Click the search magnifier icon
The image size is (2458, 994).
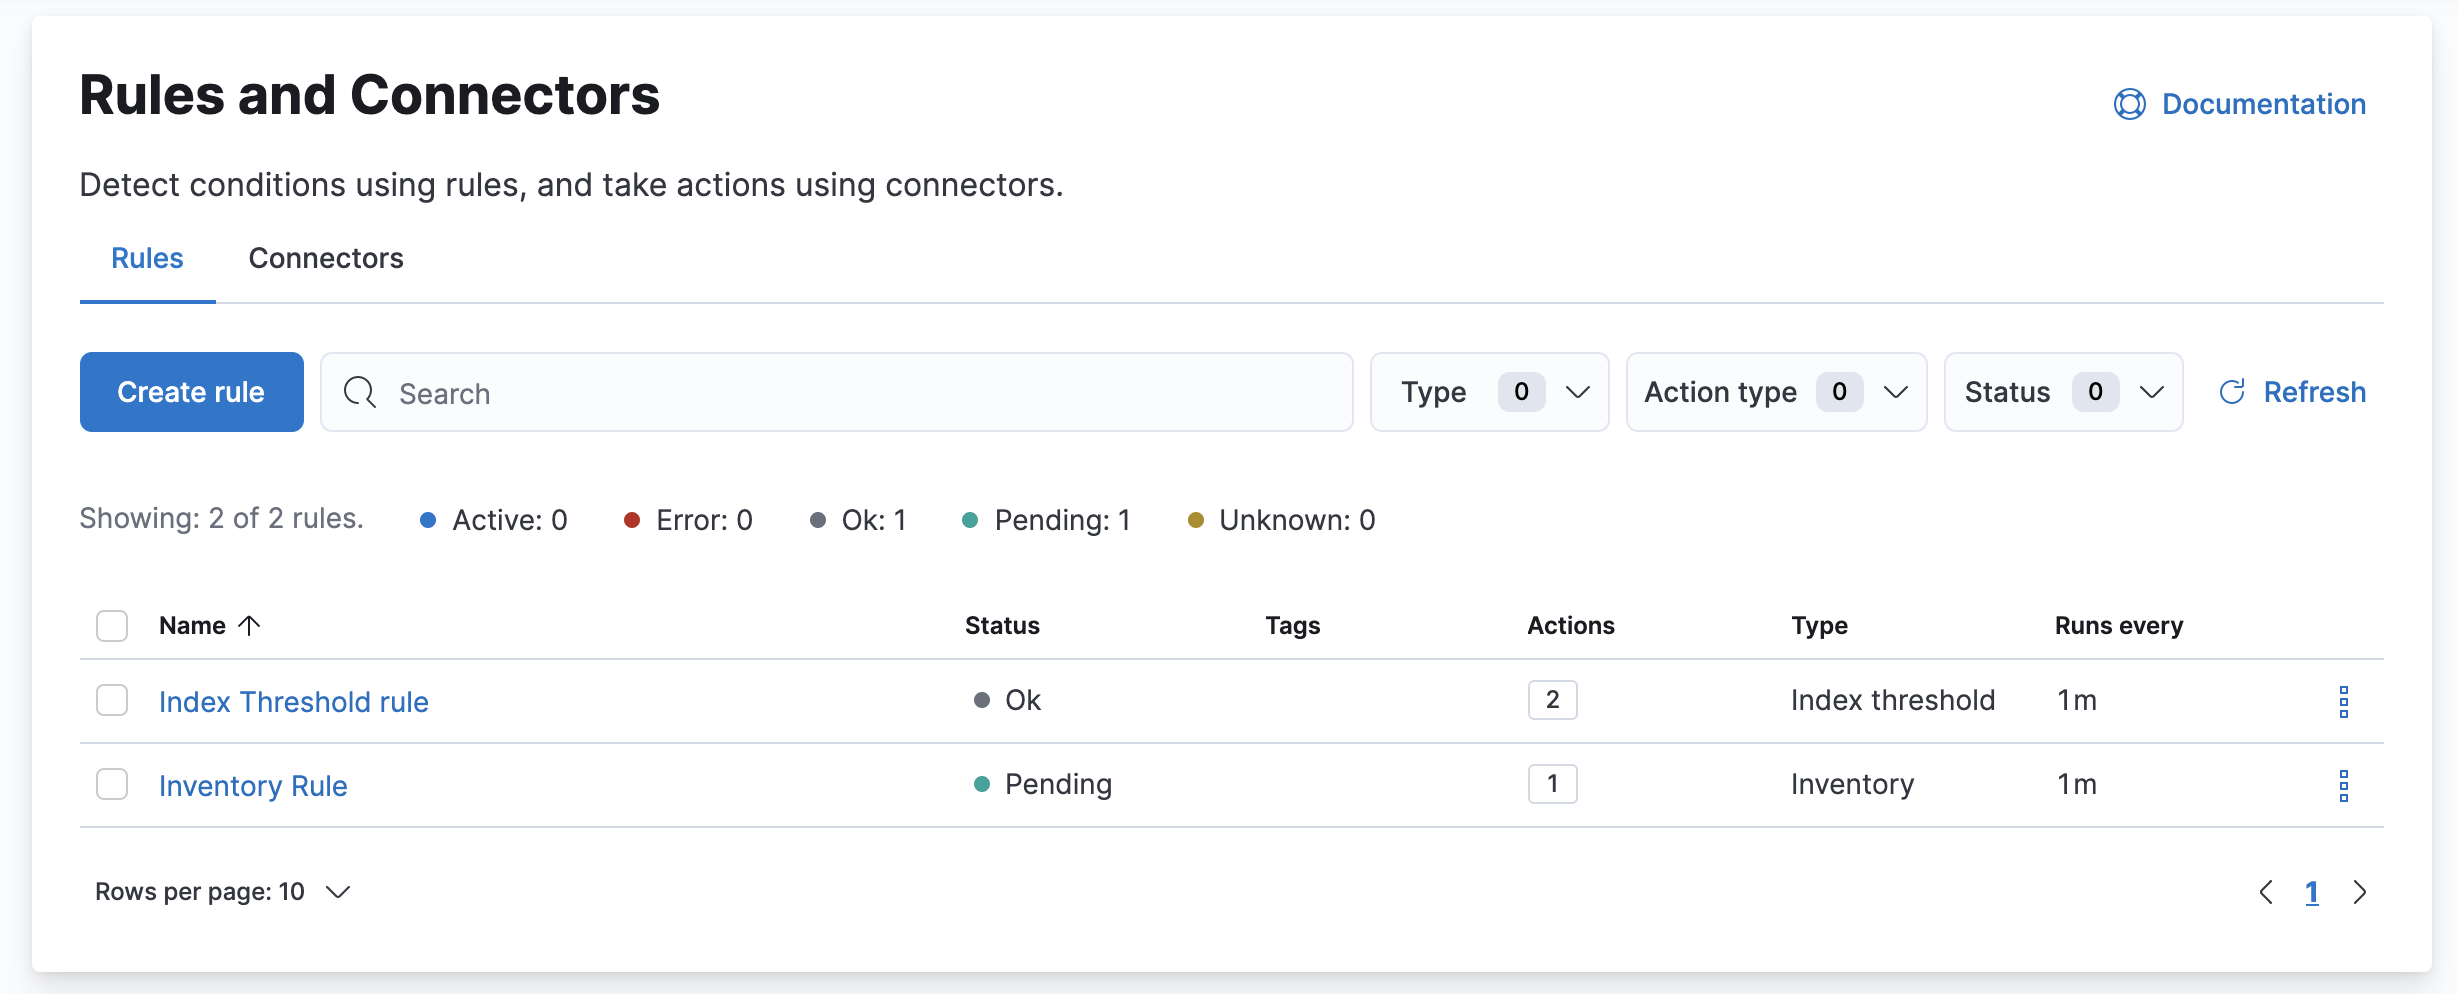(359, 392)
